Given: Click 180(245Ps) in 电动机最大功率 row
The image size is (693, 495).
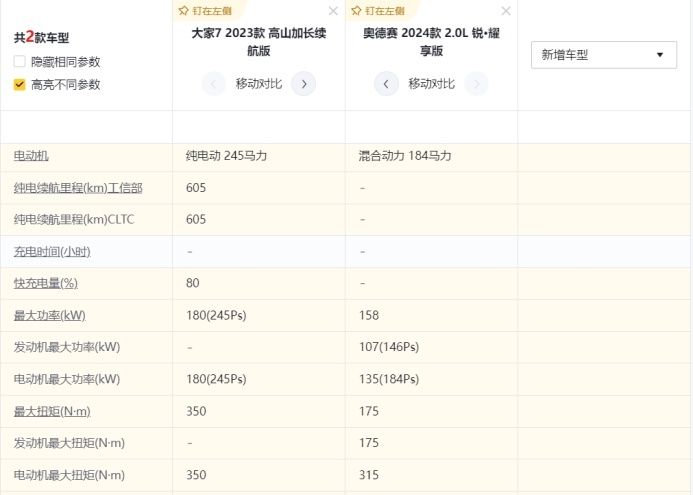Looking at the screenshot, I should pyautogui.click(x=216, y=379).
